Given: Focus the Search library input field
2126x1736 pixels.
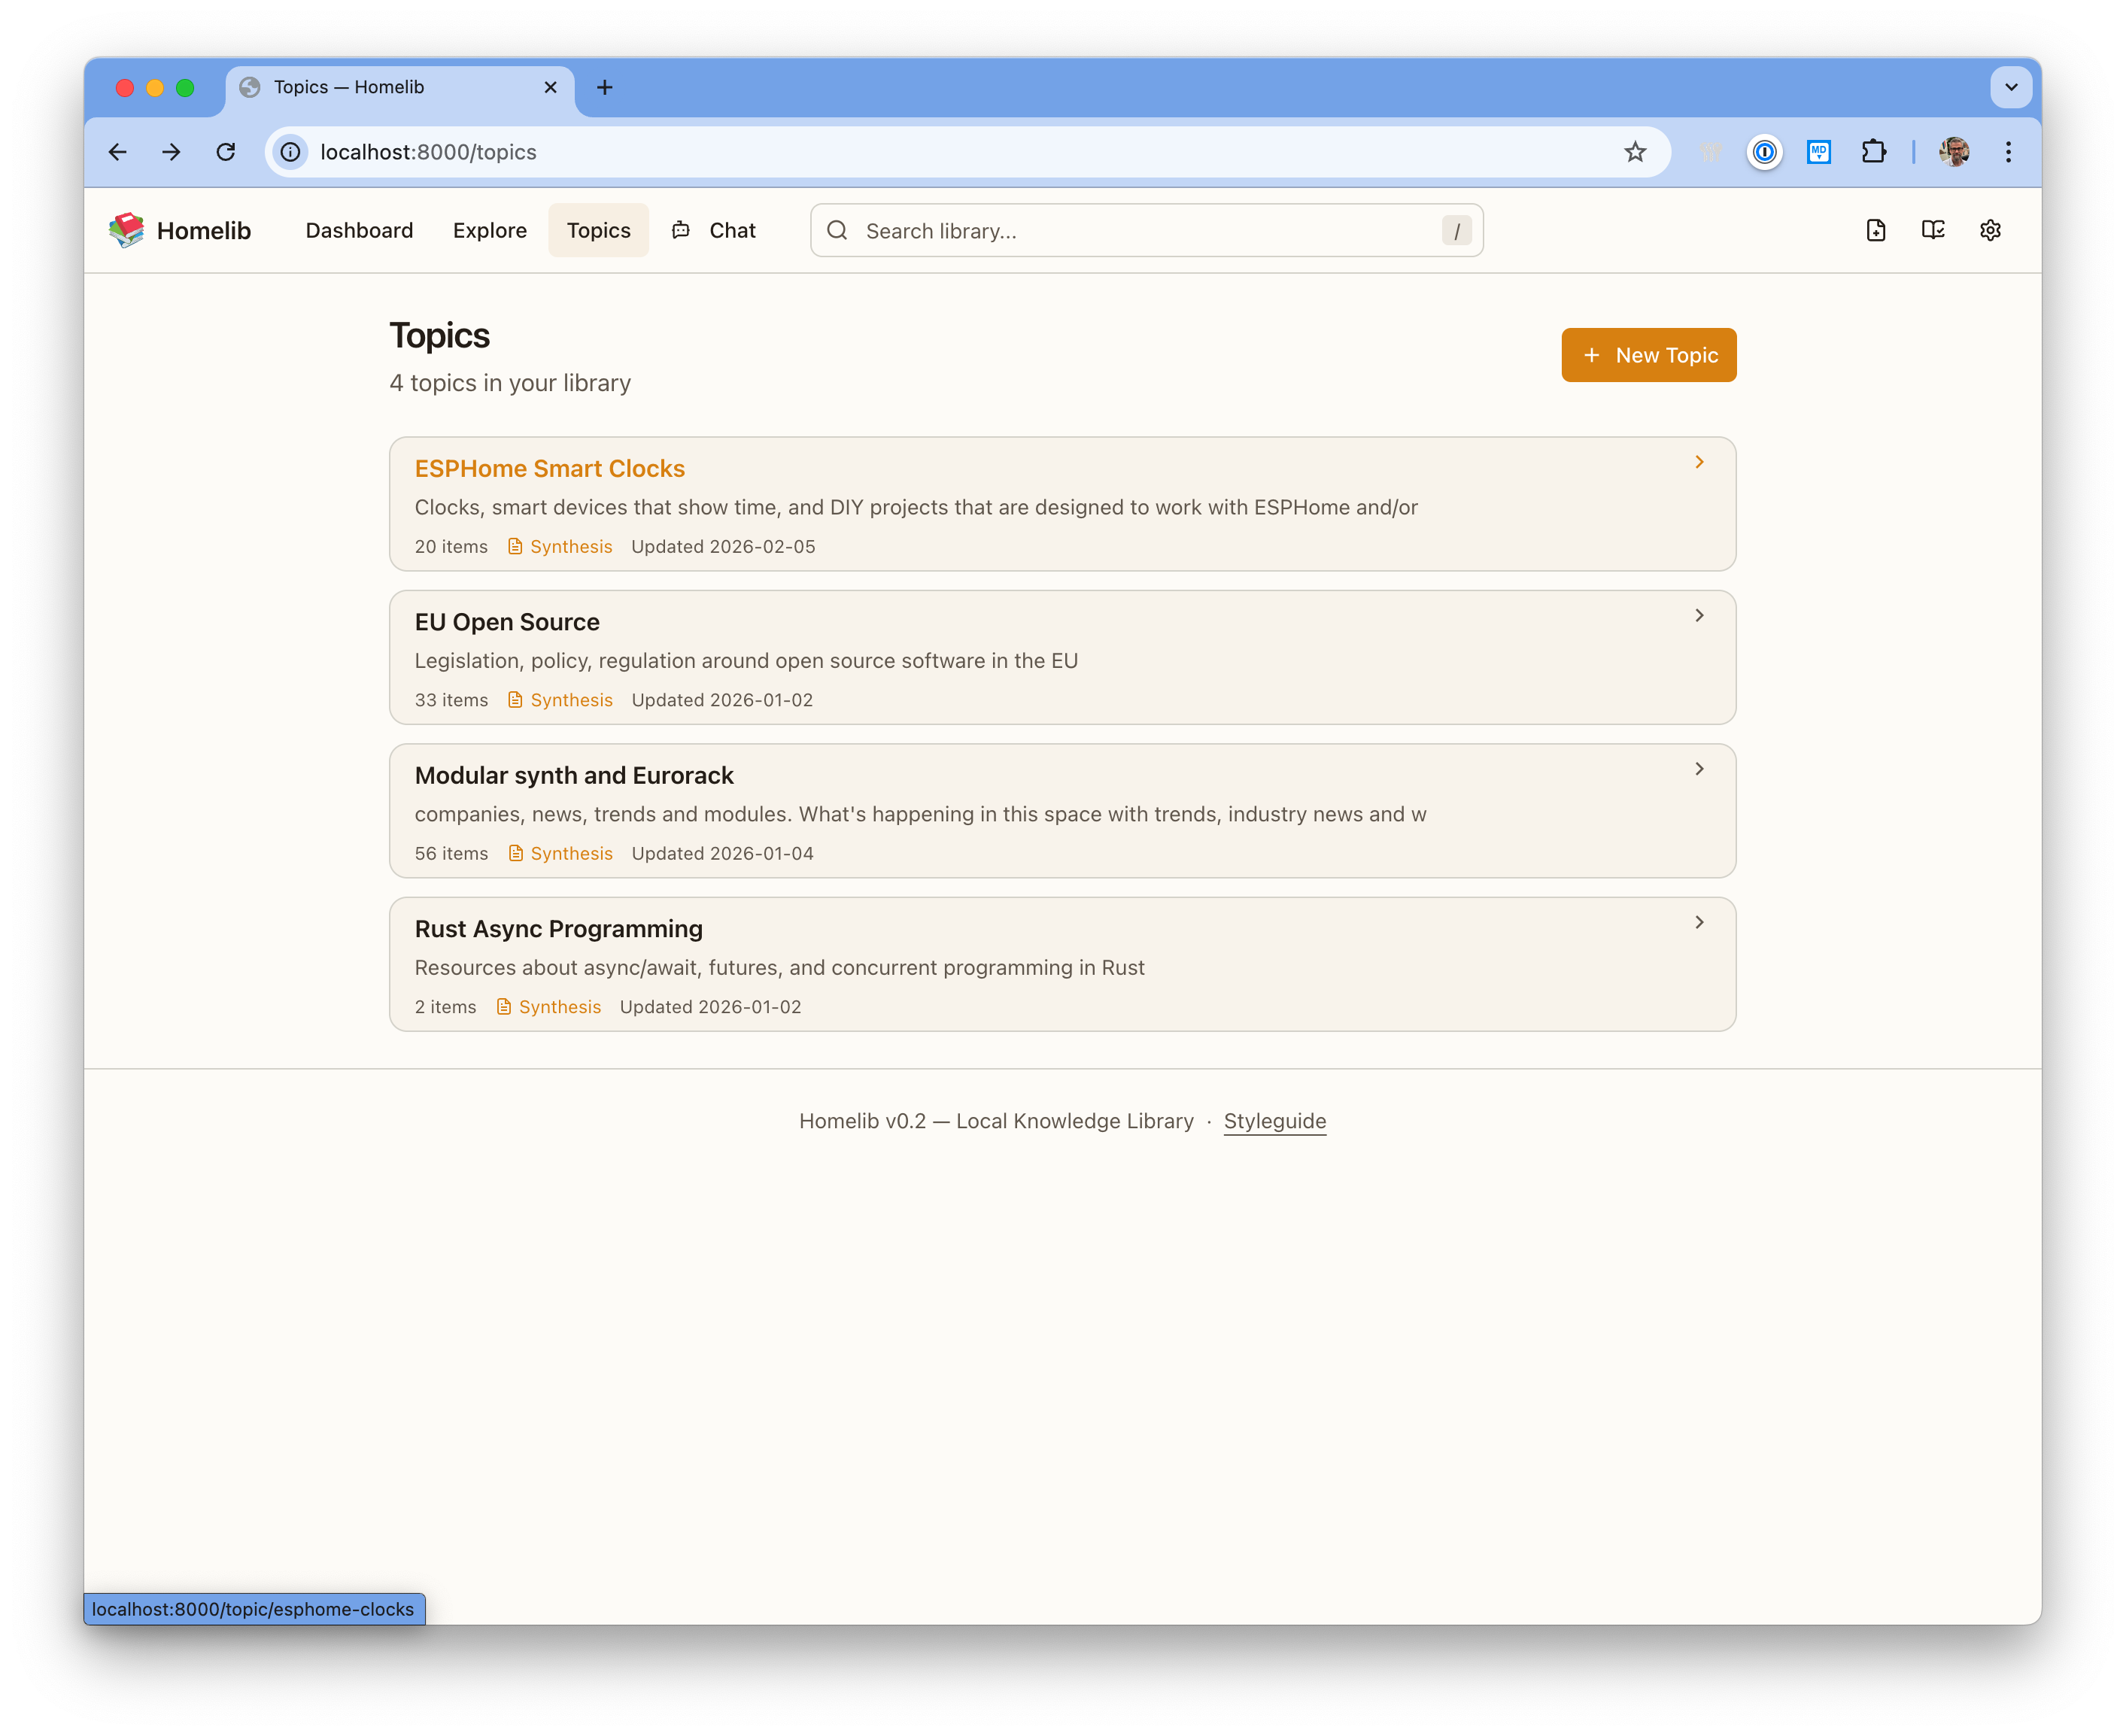Looking at the screenshot, I should (x=1145, y=231).
